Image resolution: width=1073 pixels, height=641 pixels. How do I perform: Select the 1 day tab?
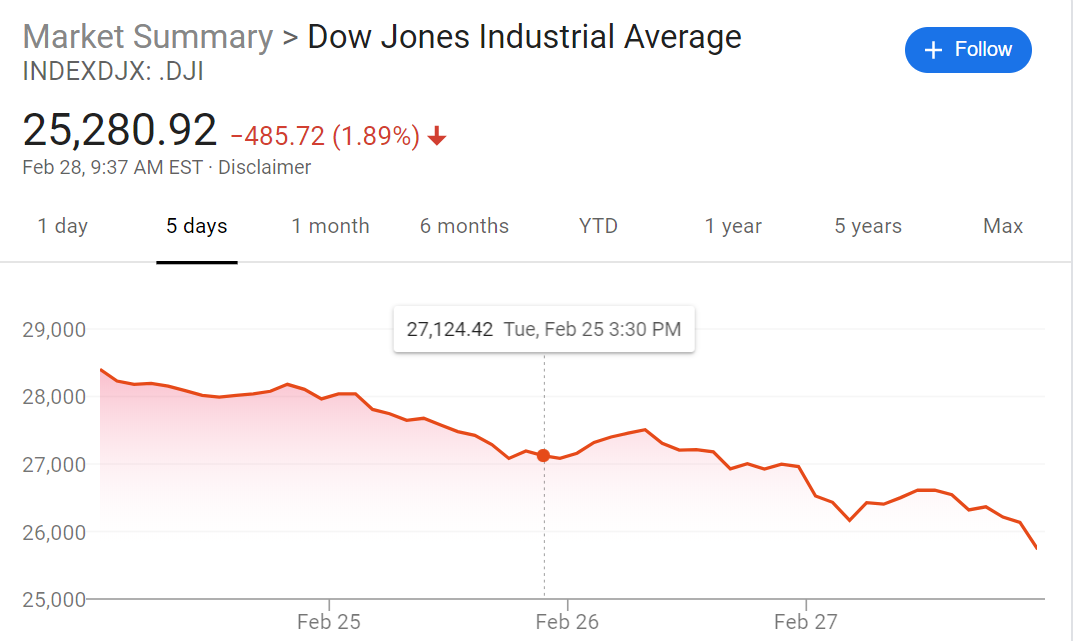click(62, 226)
